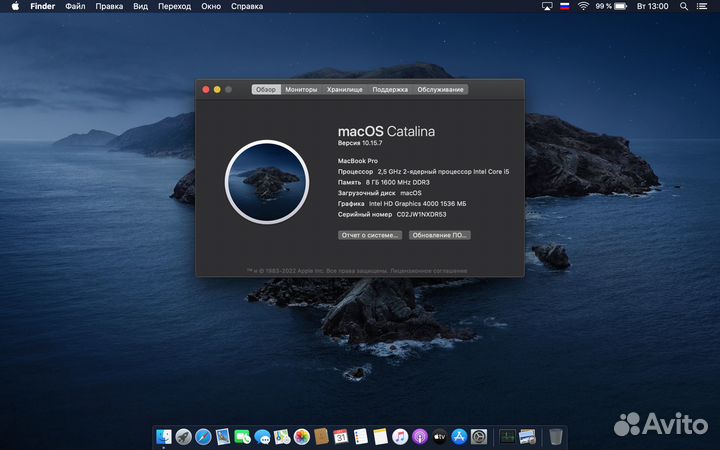
Task: Click the 8 ГБ 1600 MHz DDR3 memory text
Action: point(398,182)
